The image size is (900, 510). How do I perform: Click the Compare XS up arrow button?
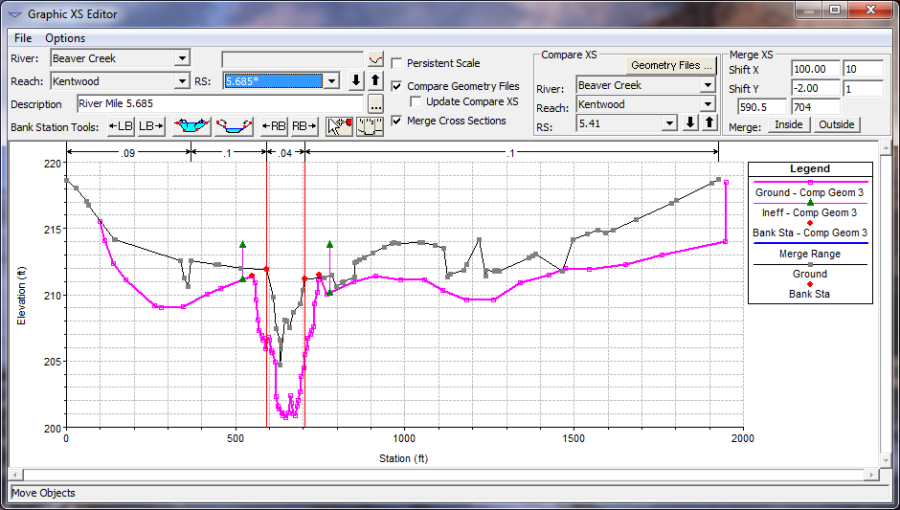click(709, 123)
